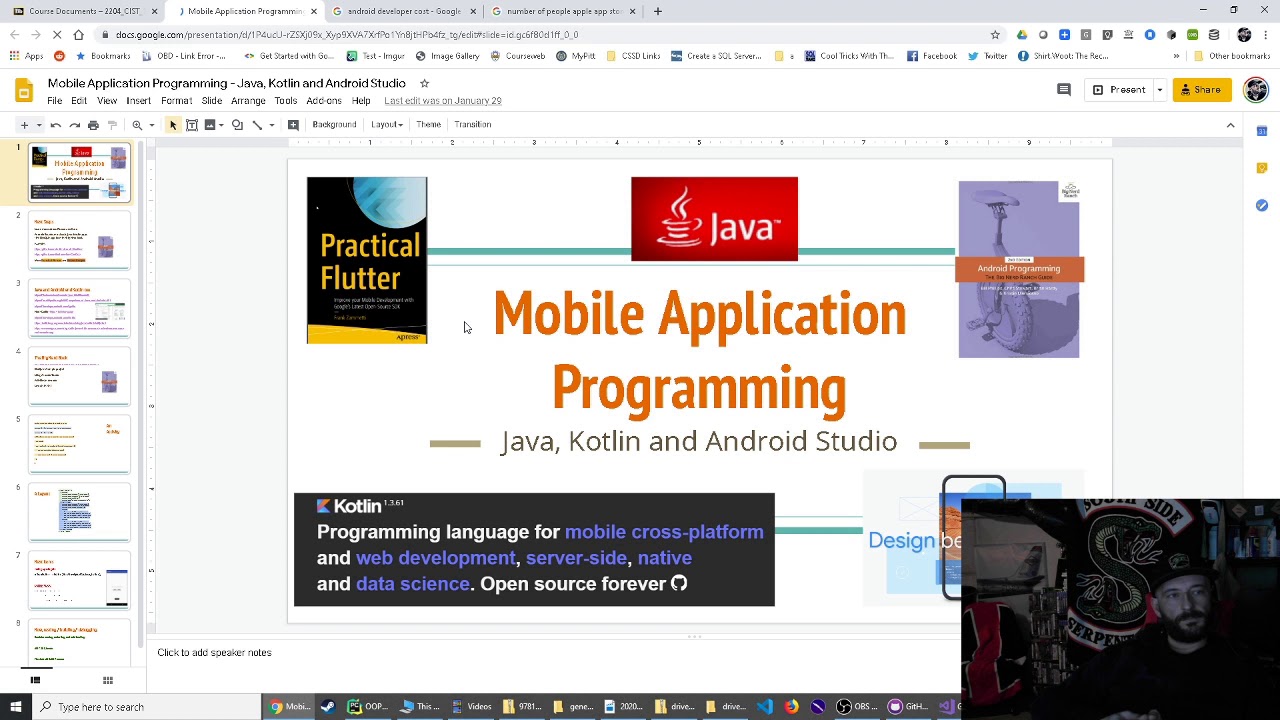This screenshot has width=1280, height=720.
Task: Open the Present options dropdown arrow
Action: (x=1159, y=90)
